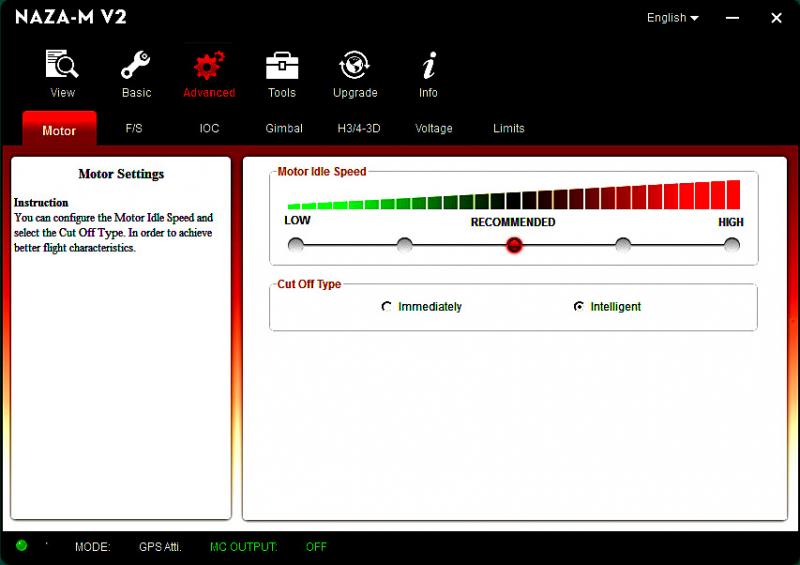Minimize the NAZA-M V2 window
Screen dimensions: 800x565
click(734, 18)
